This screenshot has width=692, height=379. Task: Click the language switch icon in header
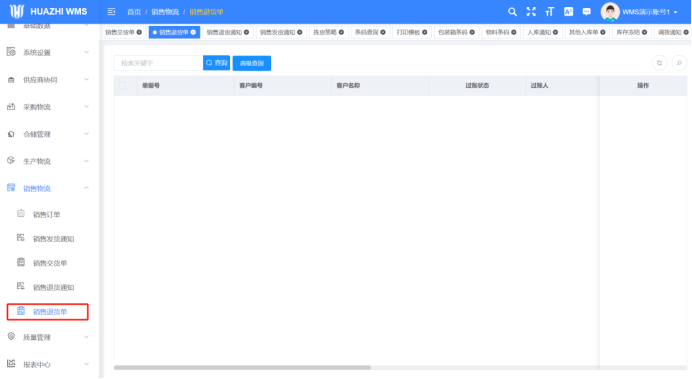pyautogui.click(x=568, y=12)
